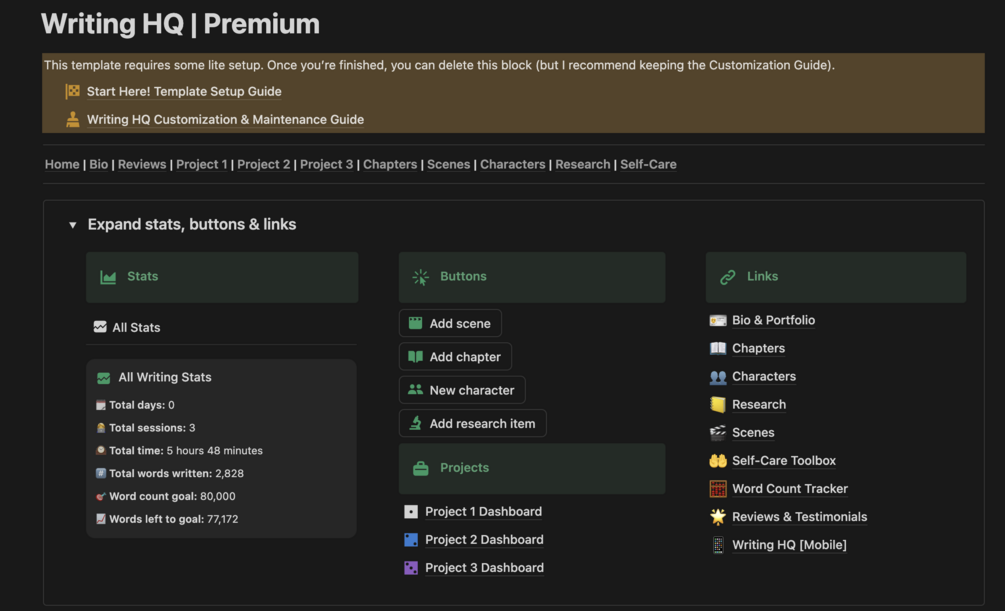Click the stamp icon beside Customization Guide

[72, 119]
